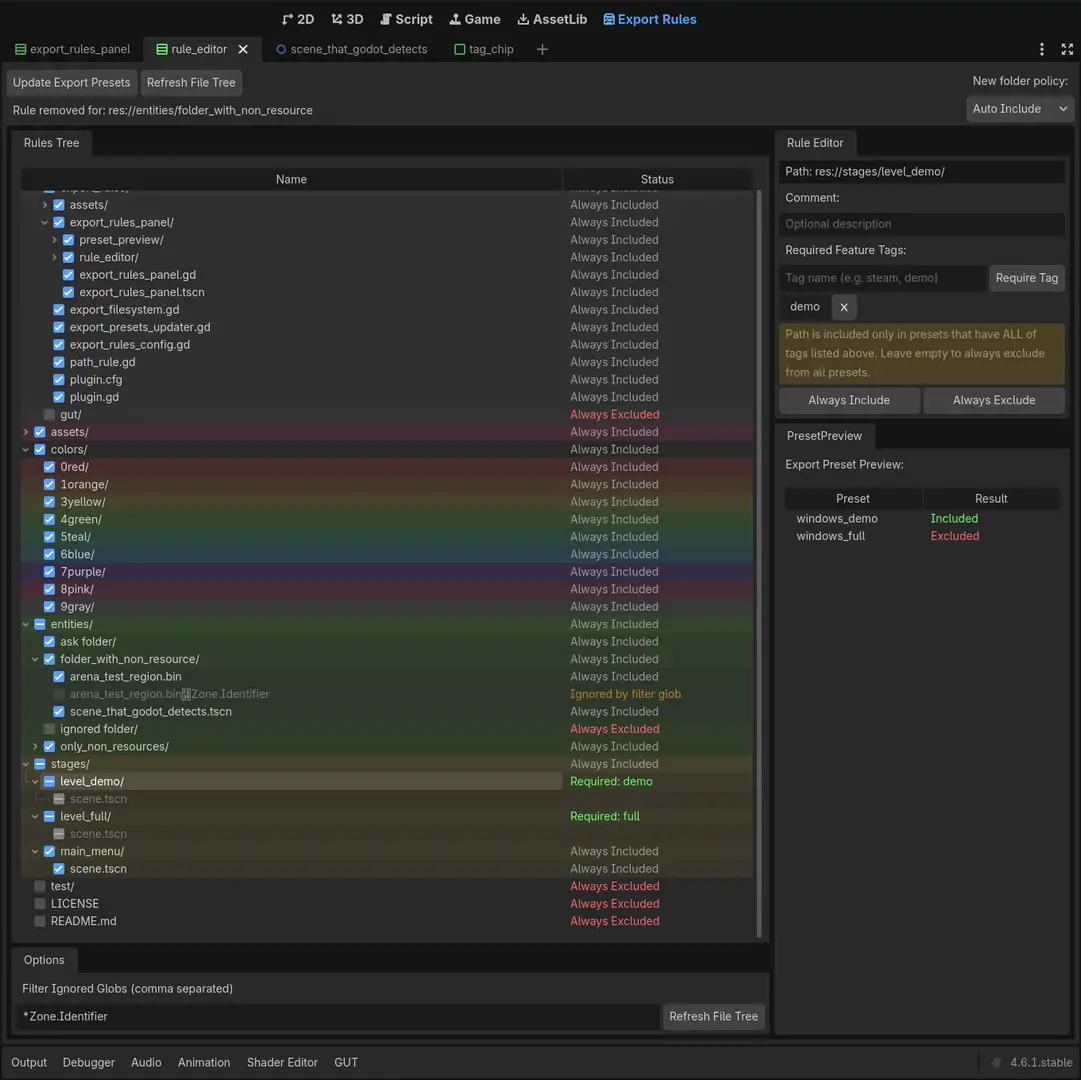
Task: Toggle the 5teal/ folder checkbox
Action: tap(48, 536)
